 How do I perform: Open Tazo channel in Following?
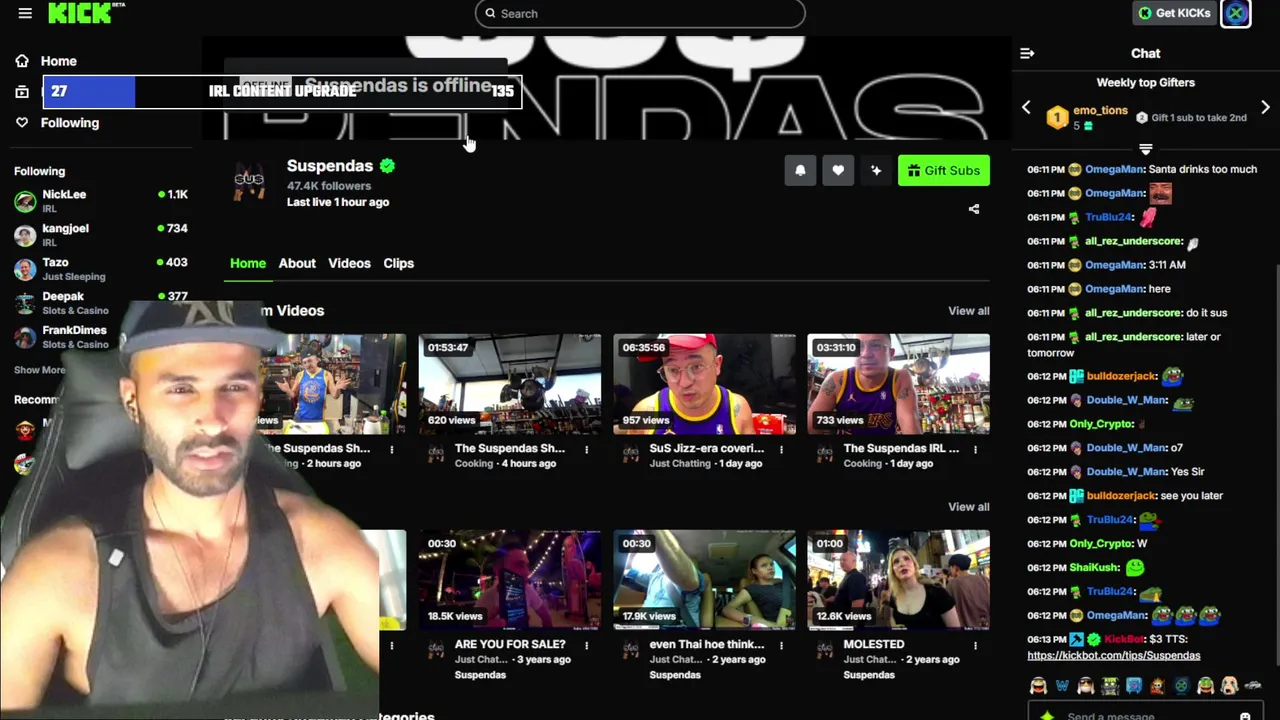tap(101, 269)
